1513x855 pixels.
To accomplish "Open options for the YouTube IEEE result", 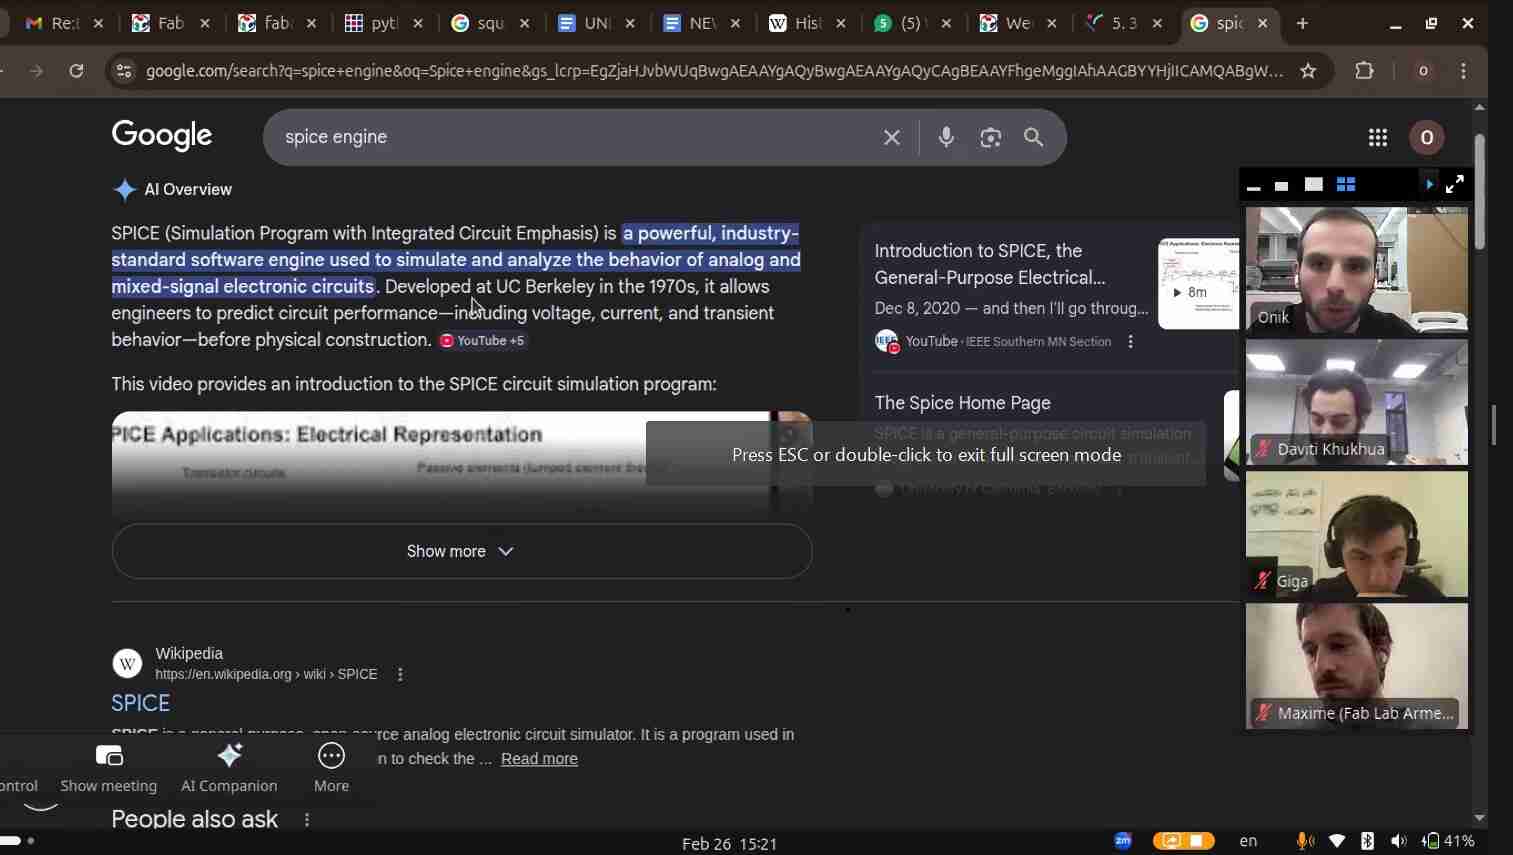I will click(1131, 342).
